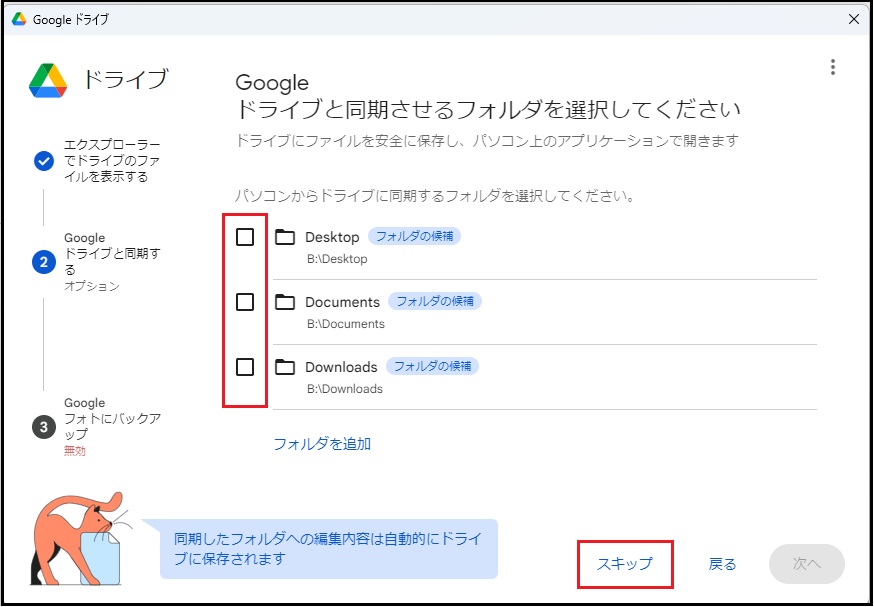The width and height of the screenshot is (874, 607).
Task: Click the Documents folder icon
Action: point(285,302)
